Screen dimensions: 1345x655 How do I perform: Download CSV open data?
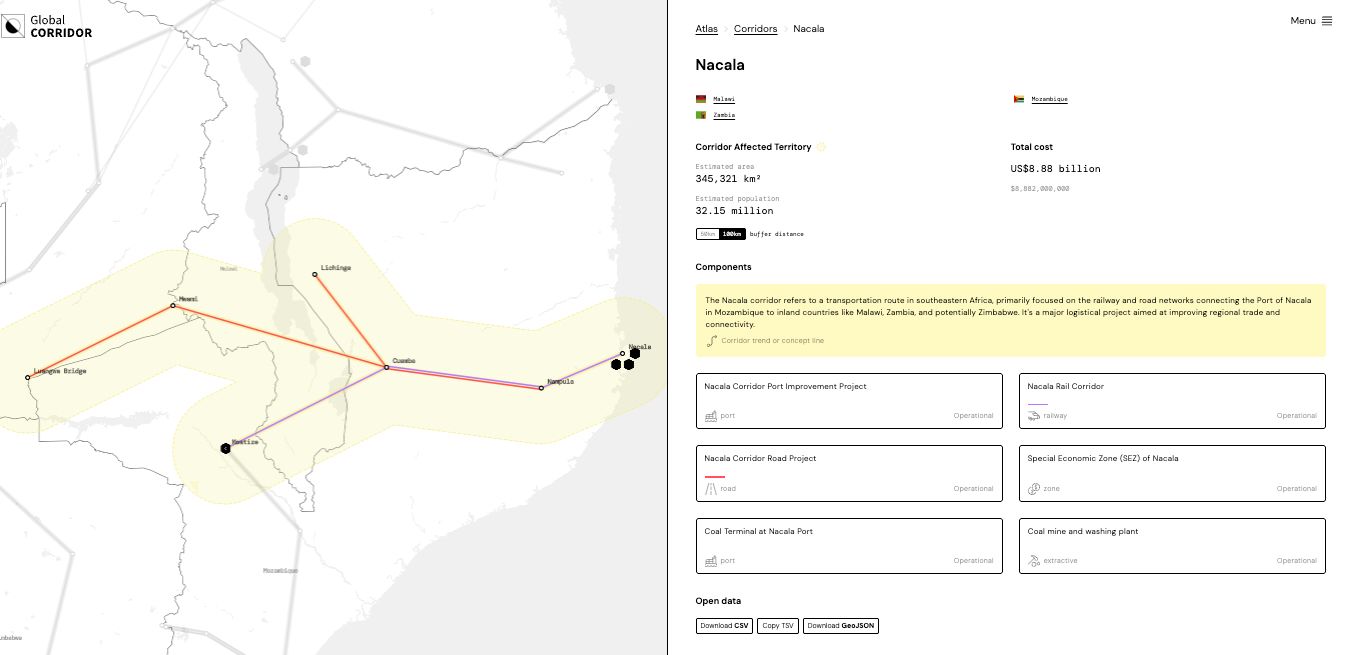point(724,626)
